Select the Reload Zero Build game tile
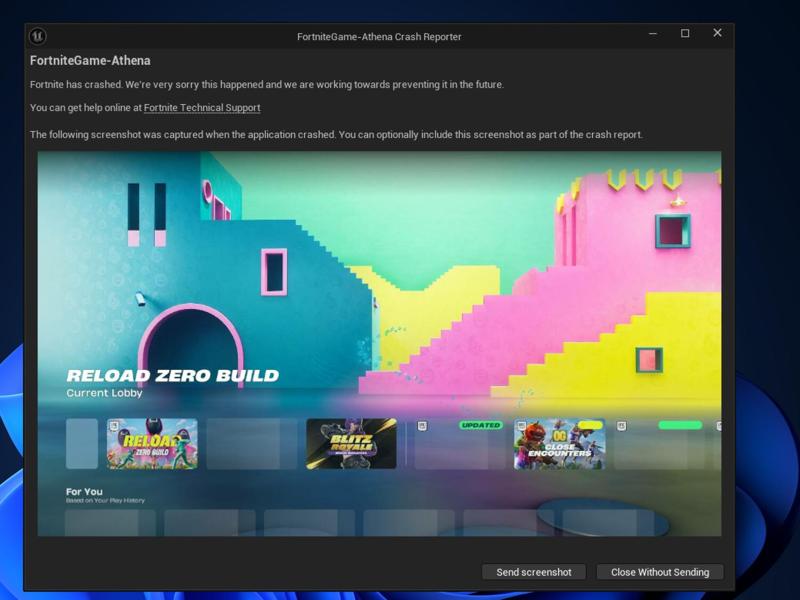The height and width of the screenshot is (600, 800). [x=152, y=444]
